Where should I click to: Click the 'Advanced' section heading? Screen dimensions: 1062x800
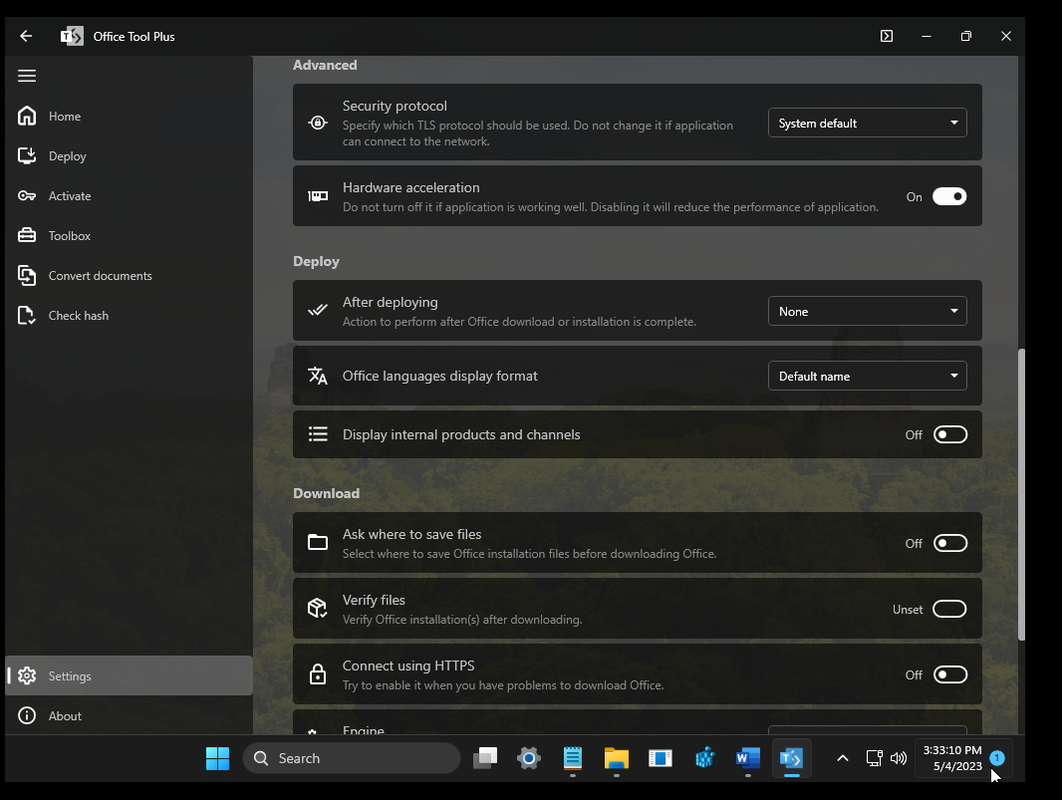pos(325,65)
